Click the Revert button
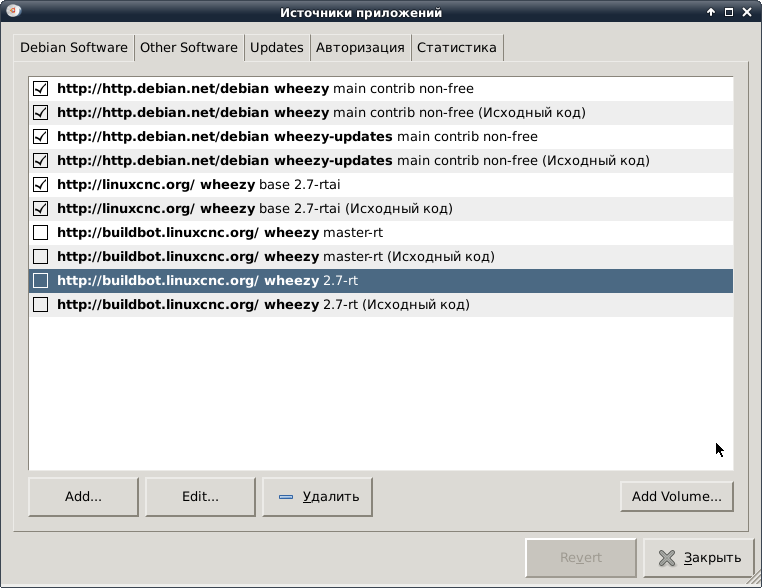This screenshot has width=762, height=588. click(581, 558)
